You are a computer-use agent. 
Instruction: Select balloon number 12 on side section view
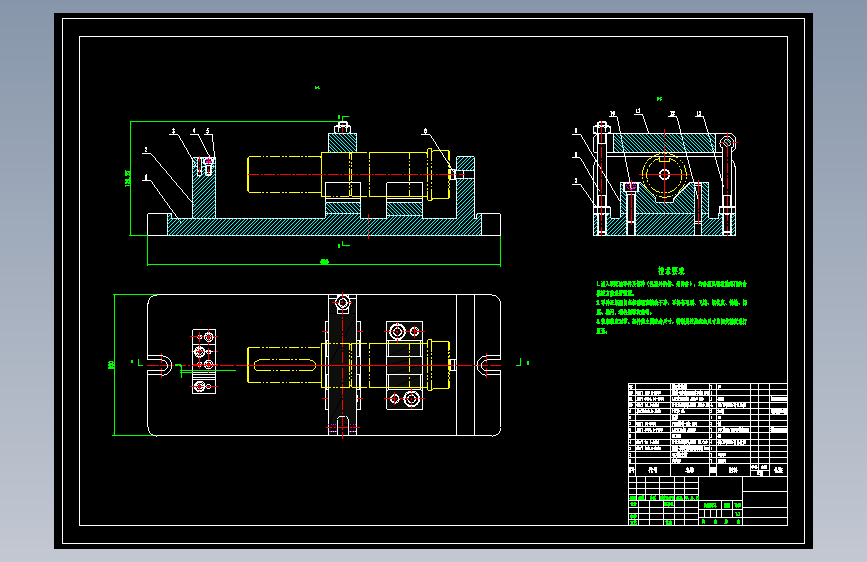(672, 114)
